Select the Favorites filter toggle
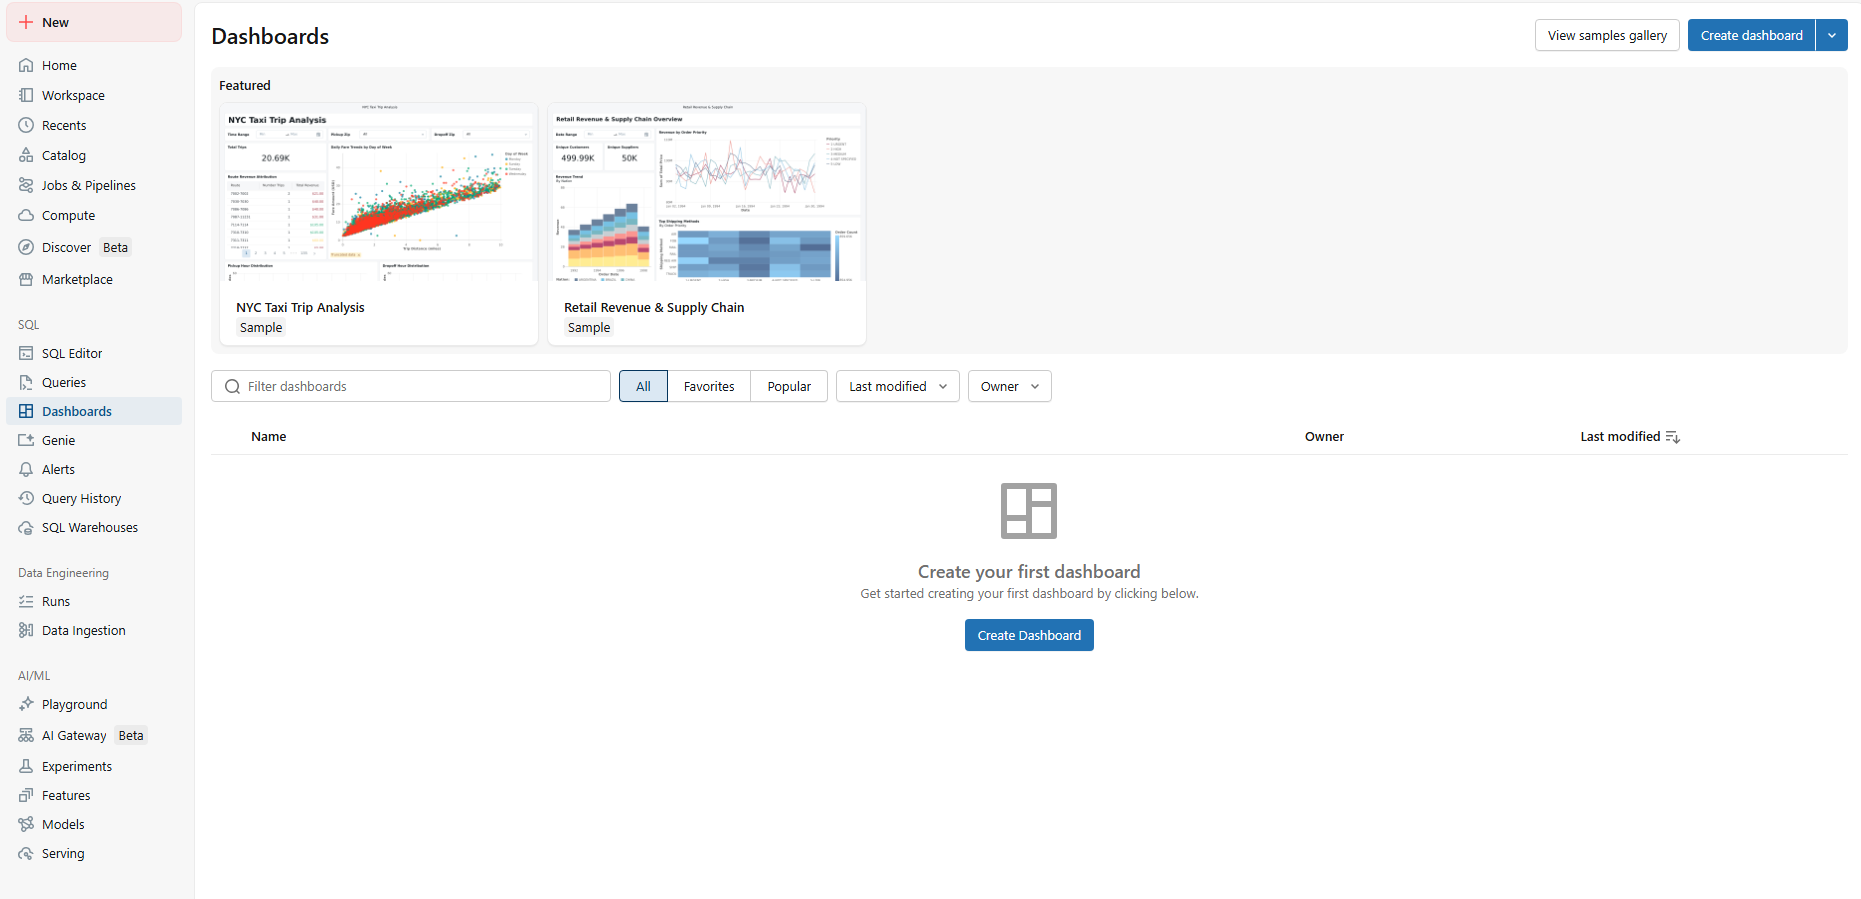This screenshot has width=1861, height=899. tap(709, 386)
